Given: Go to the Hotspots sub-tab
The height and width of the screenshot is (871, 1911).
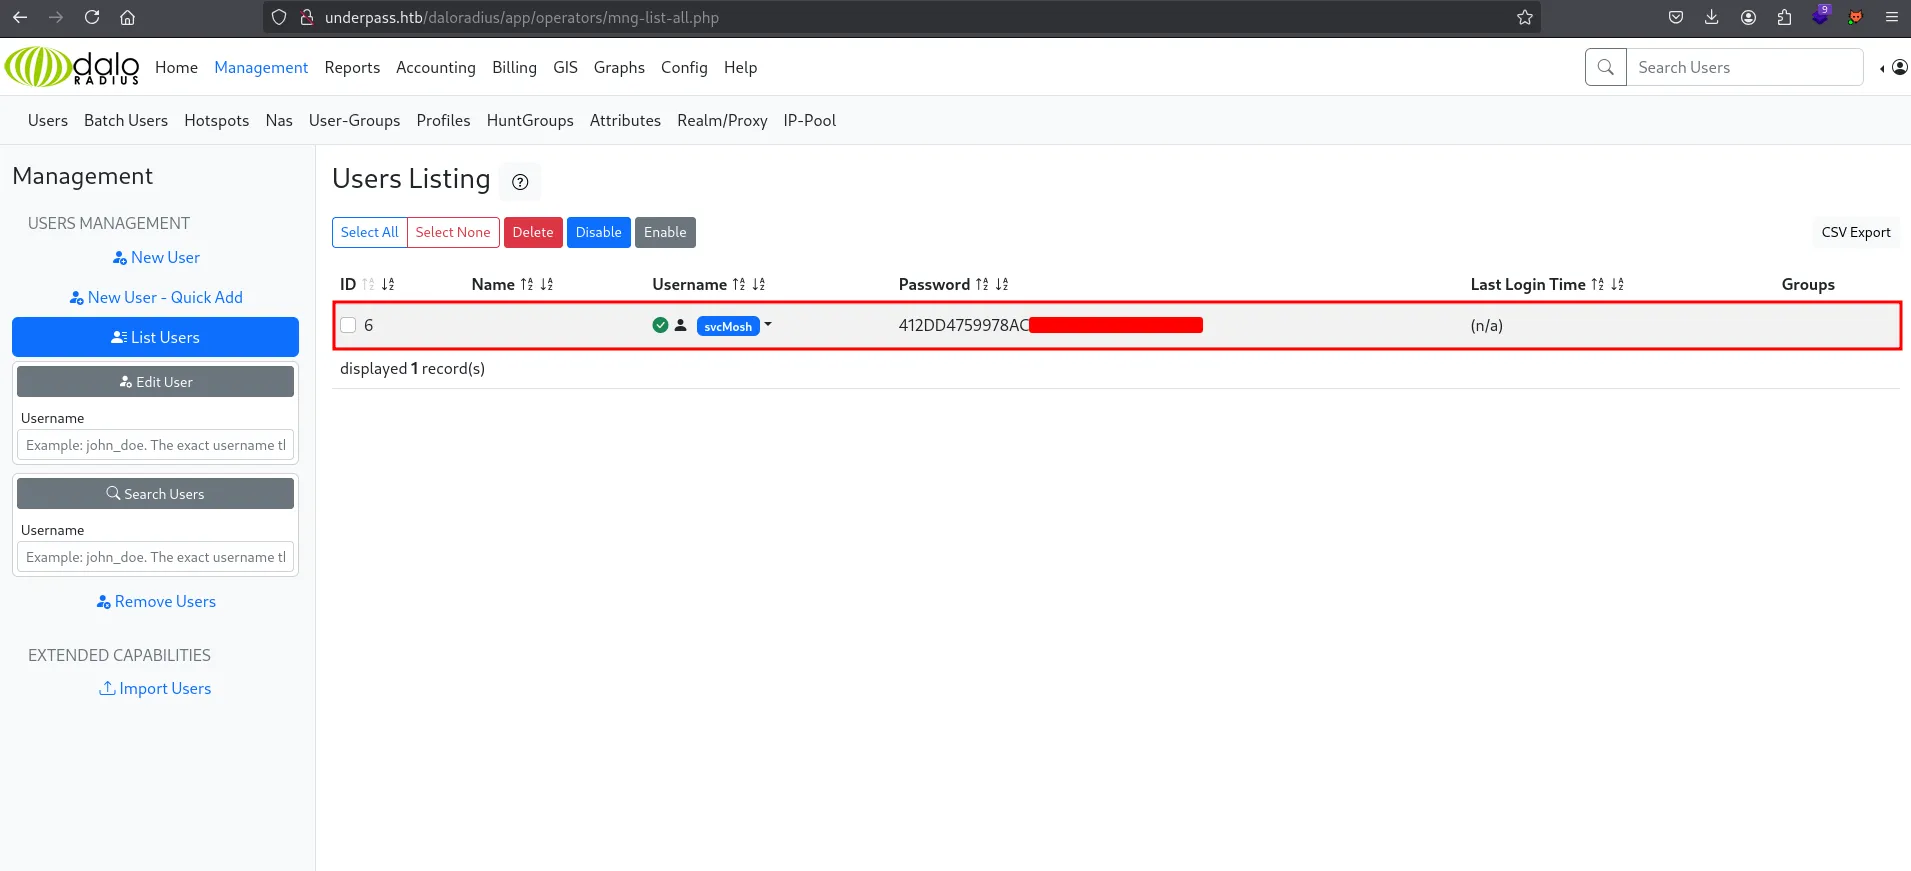Looking at the screenshot, I should click(216, 120).
